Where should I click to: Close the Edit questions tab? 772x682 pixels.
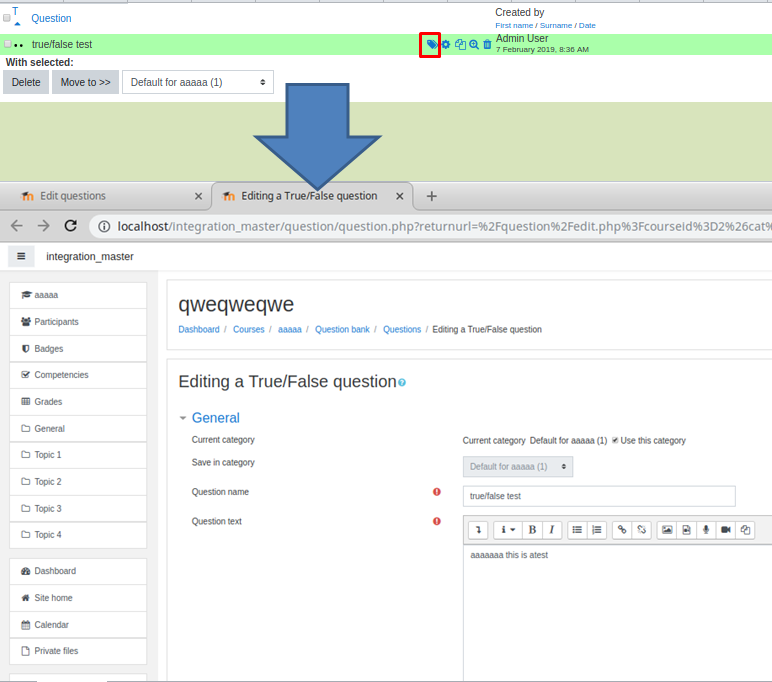tap(198, 196)
